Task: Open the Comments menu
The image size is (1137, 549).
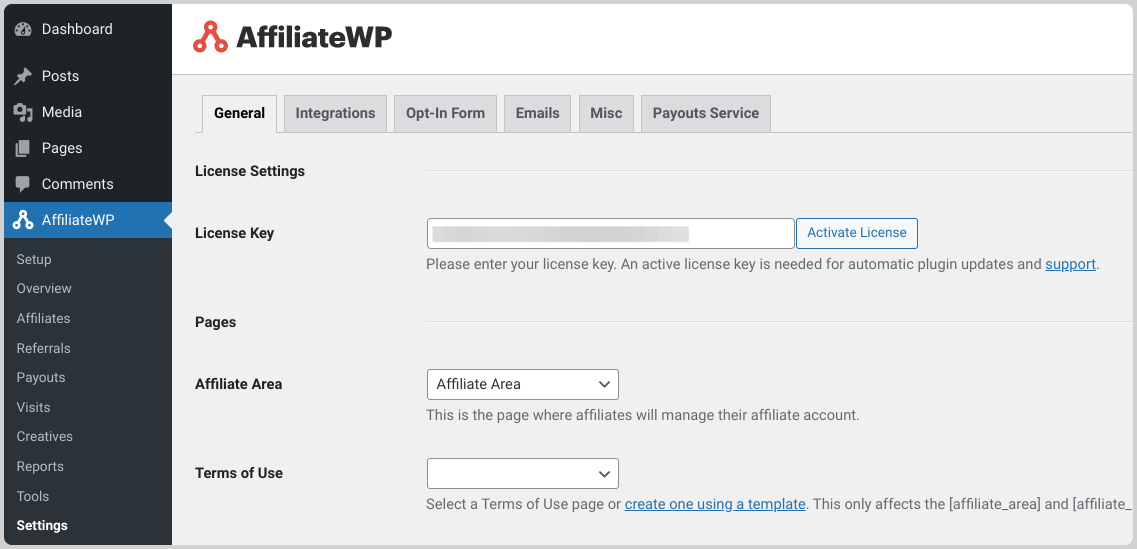Action: click(x=78, y=184)
